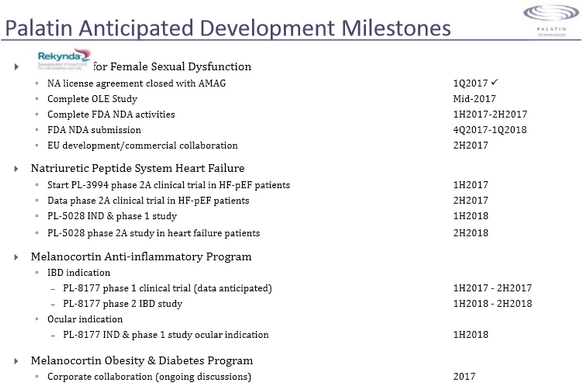This screenshot has width=582, height=384.
Task: Select the '2H2017' date for HF-pEF data
Action: click(471, 201)
